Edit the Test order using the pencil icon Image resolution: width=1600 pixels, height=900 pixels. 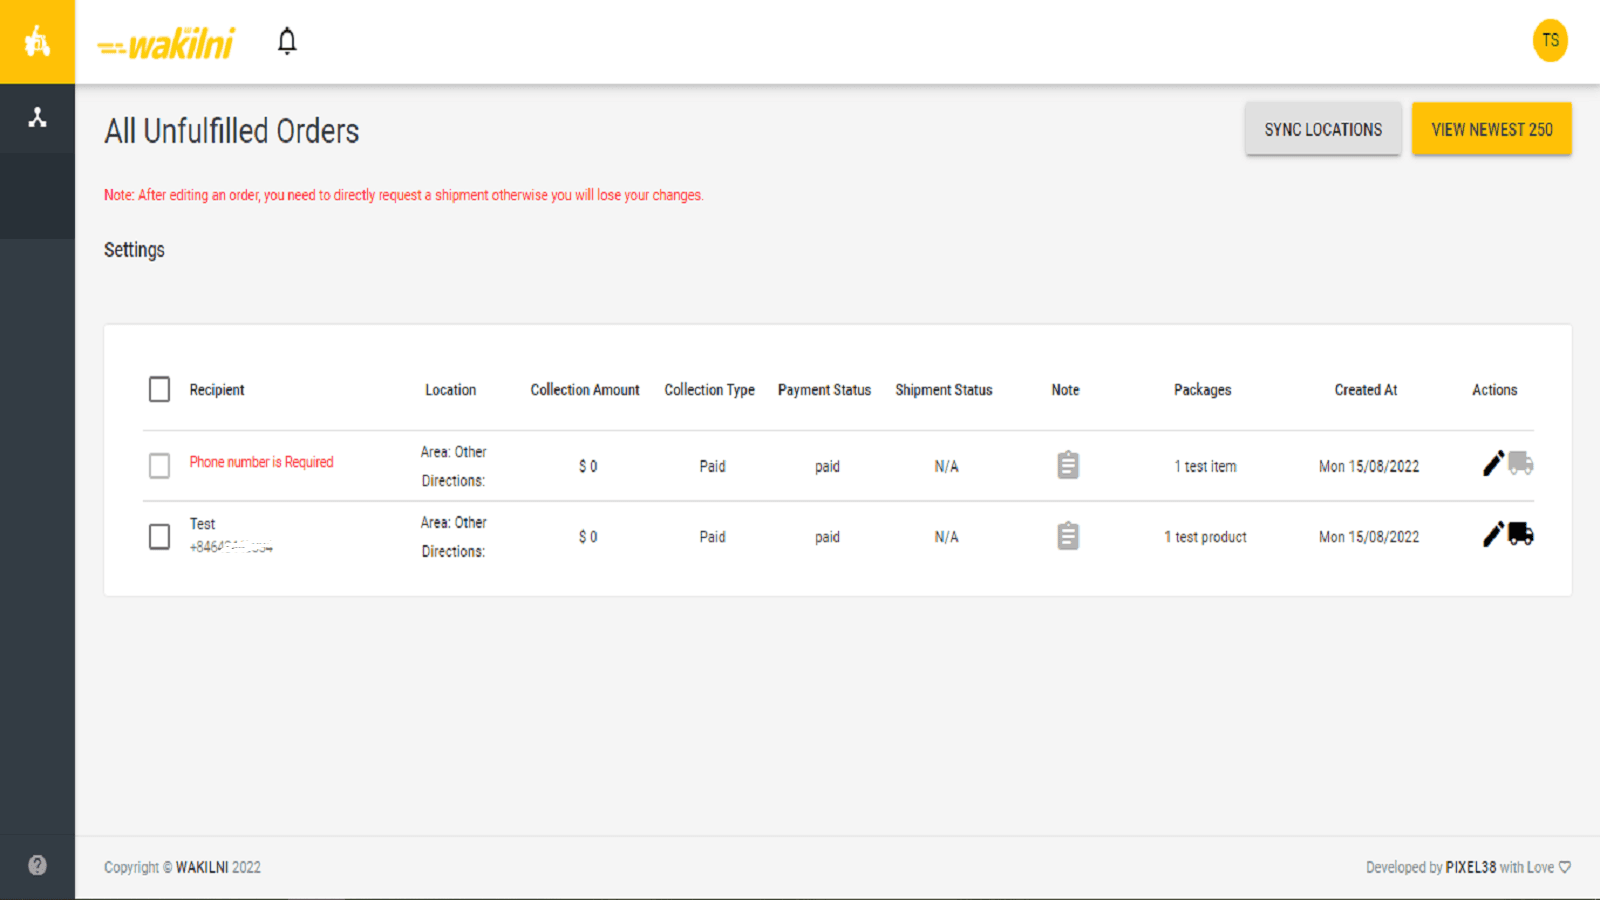tap(1492, 533)
